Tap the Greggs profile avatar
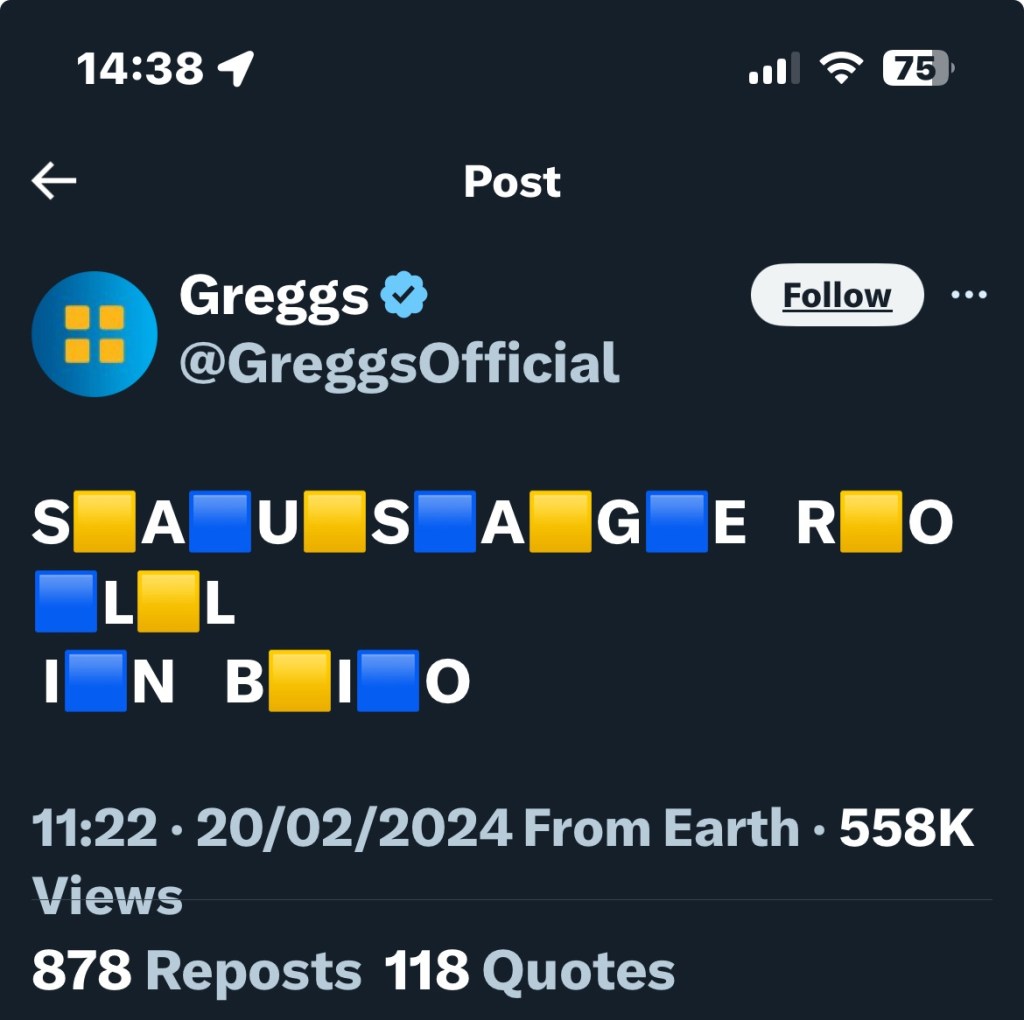The height and width of the screenshot is (1020, 1024). pos(94,334)
